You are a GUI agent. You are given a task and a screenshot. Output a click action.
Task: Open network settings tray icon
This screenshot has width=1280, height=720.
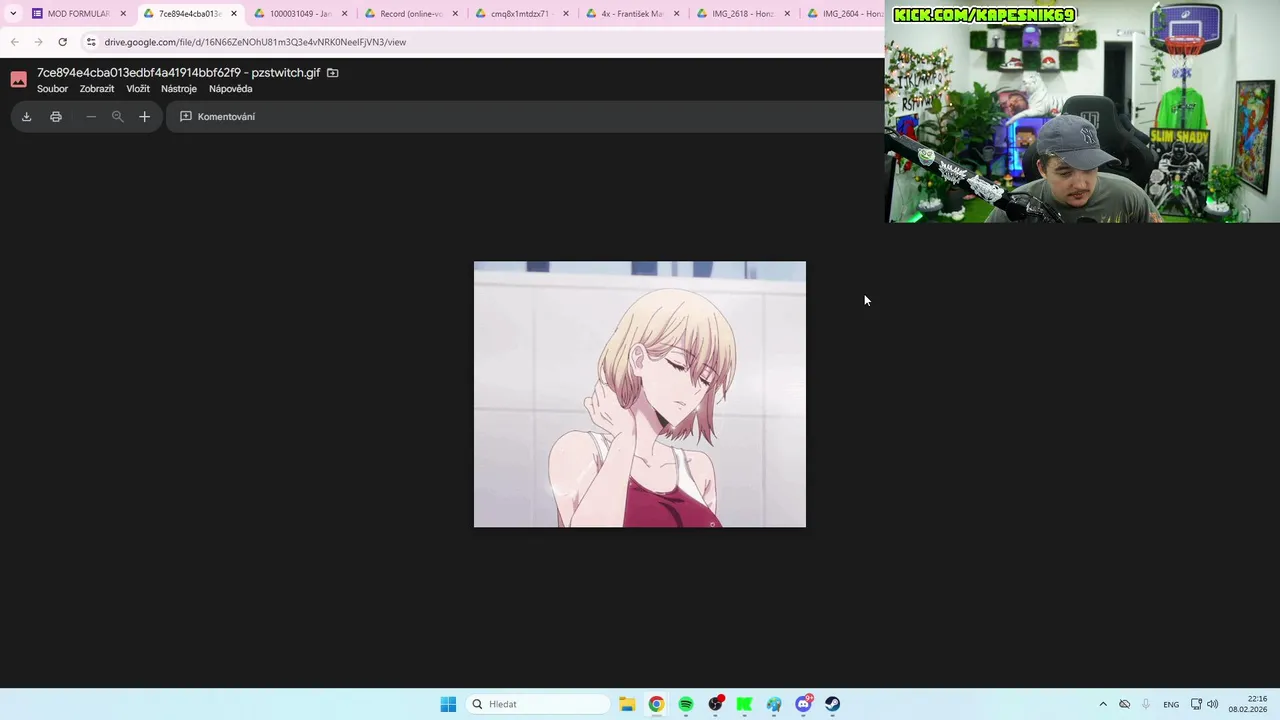tap(1196, 704)
